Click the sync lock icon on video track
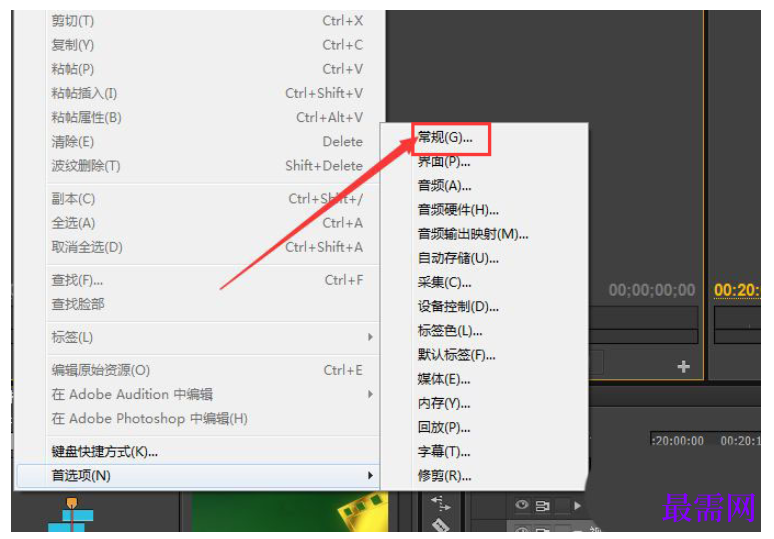 coord(542,506)
